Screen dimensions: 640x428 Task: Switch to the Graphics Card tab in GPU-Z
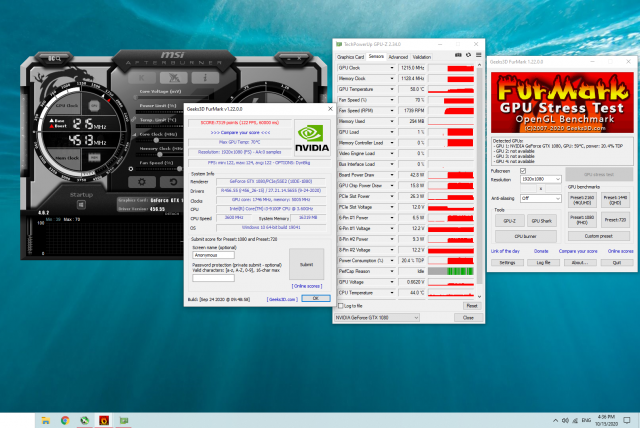350,57
